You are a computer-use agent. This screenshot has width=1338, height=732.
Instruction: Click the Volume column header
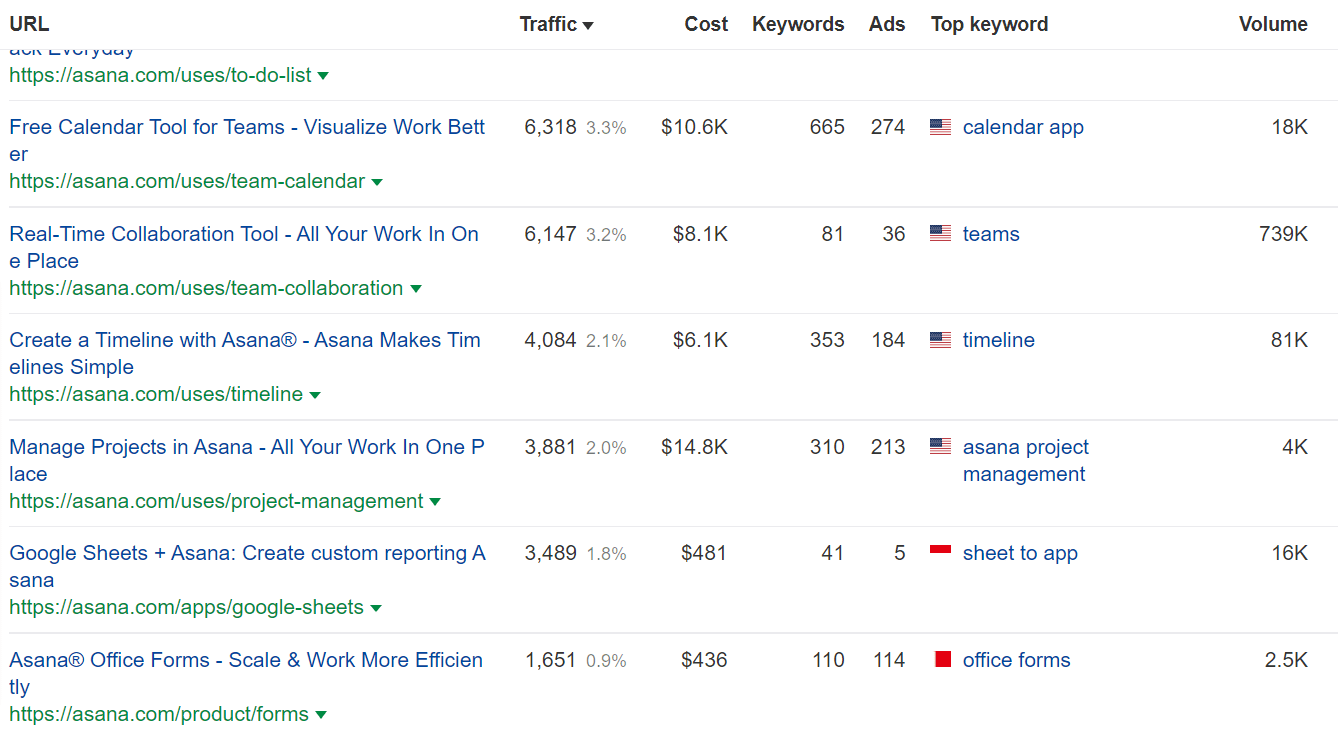click(x=1272, y=25)
